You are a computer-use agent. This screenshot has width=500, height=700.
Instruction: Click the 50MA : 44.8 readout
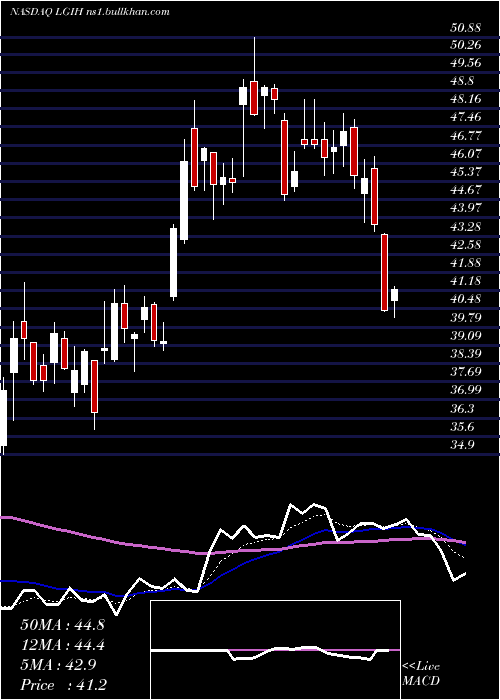(x=62, y=625)
